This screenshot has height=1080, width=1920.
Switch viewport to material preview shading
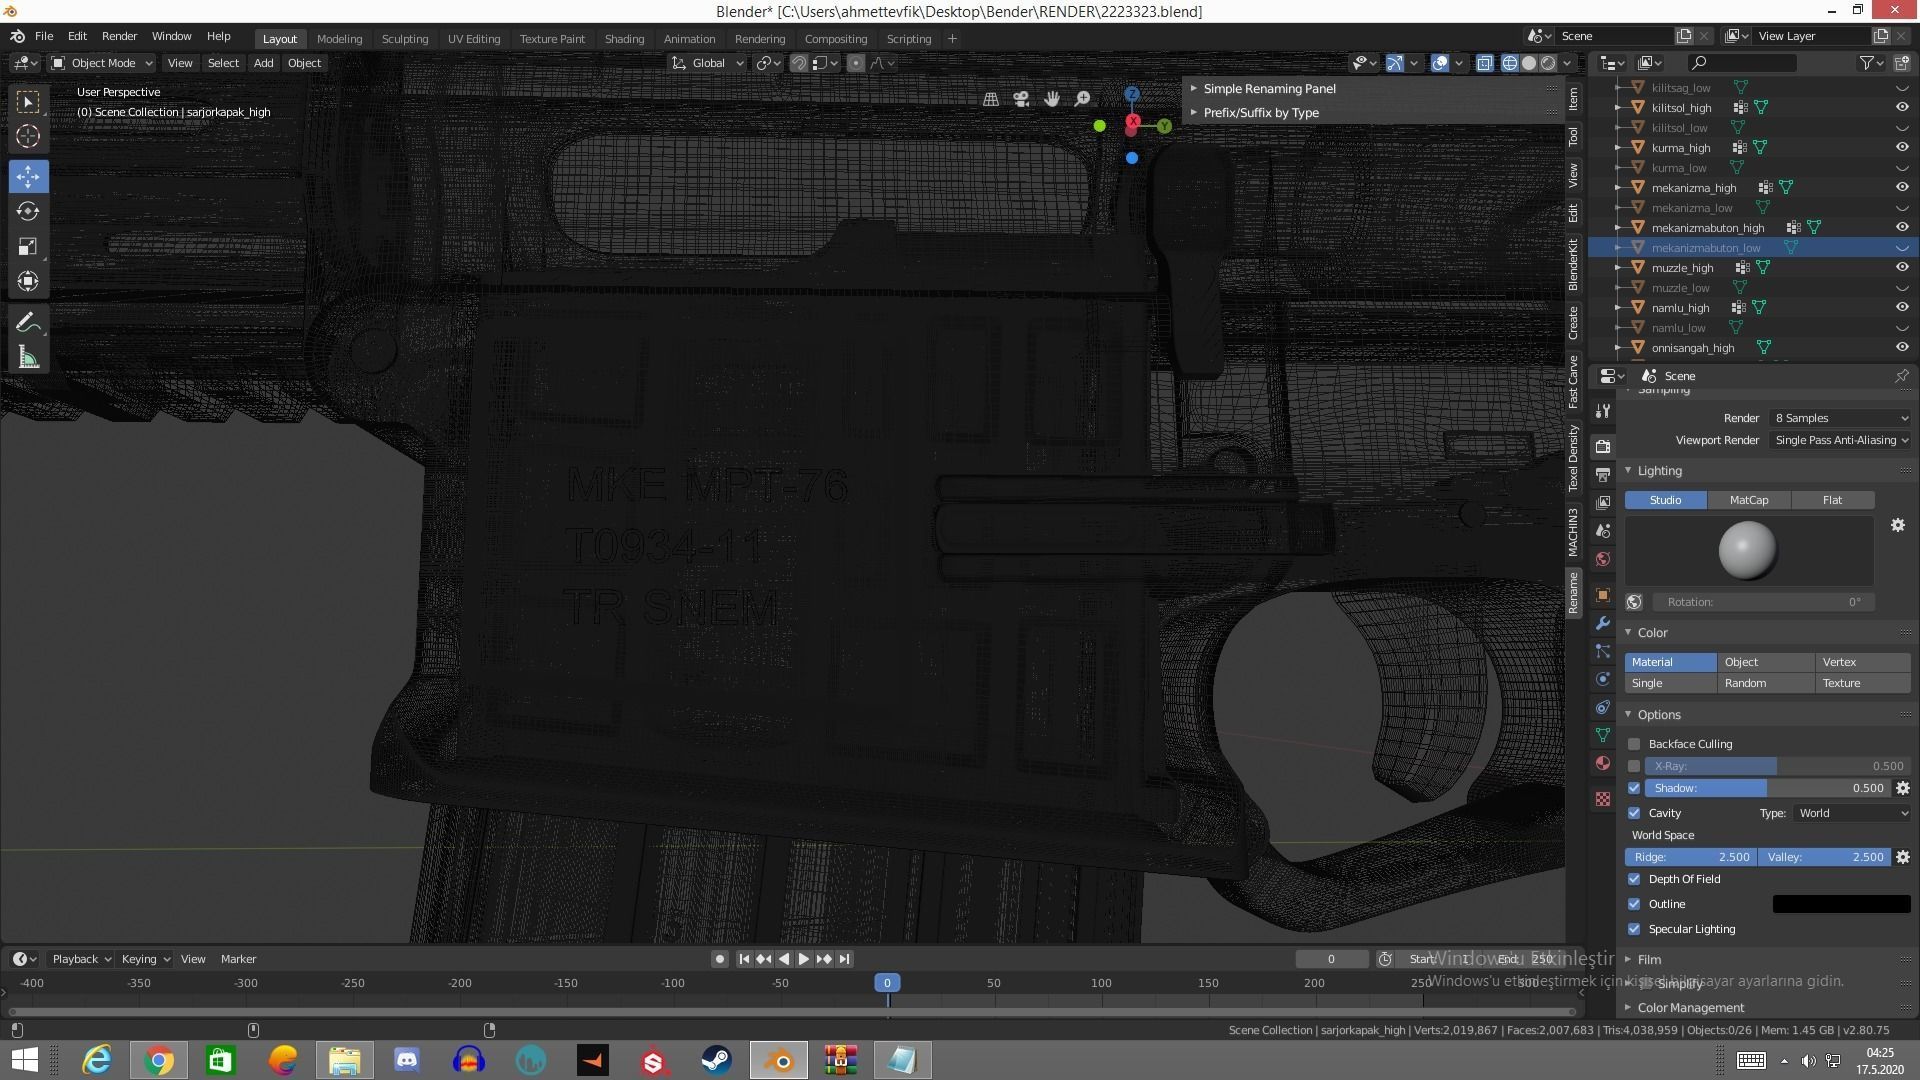coord(1548,63)
